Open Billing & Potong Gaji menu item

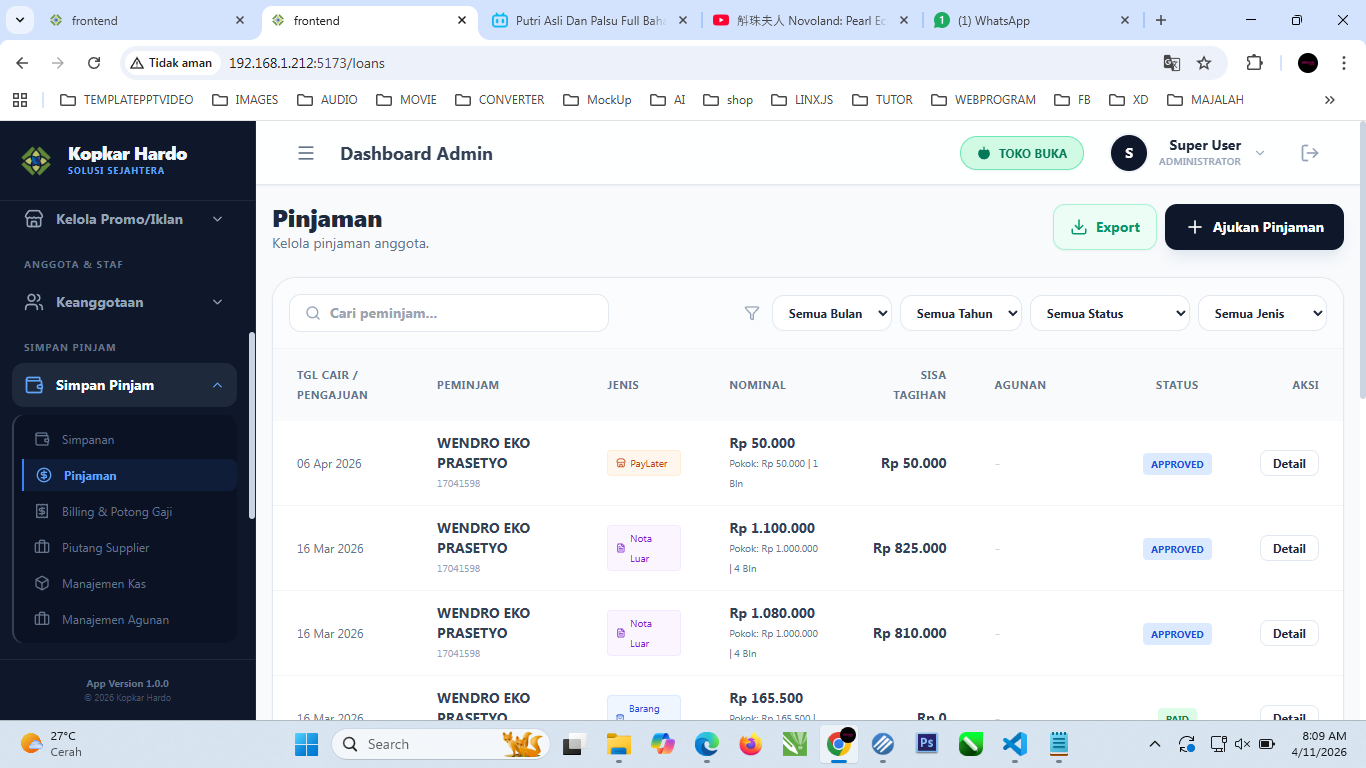pyautogui.click(x=117, y=512)
